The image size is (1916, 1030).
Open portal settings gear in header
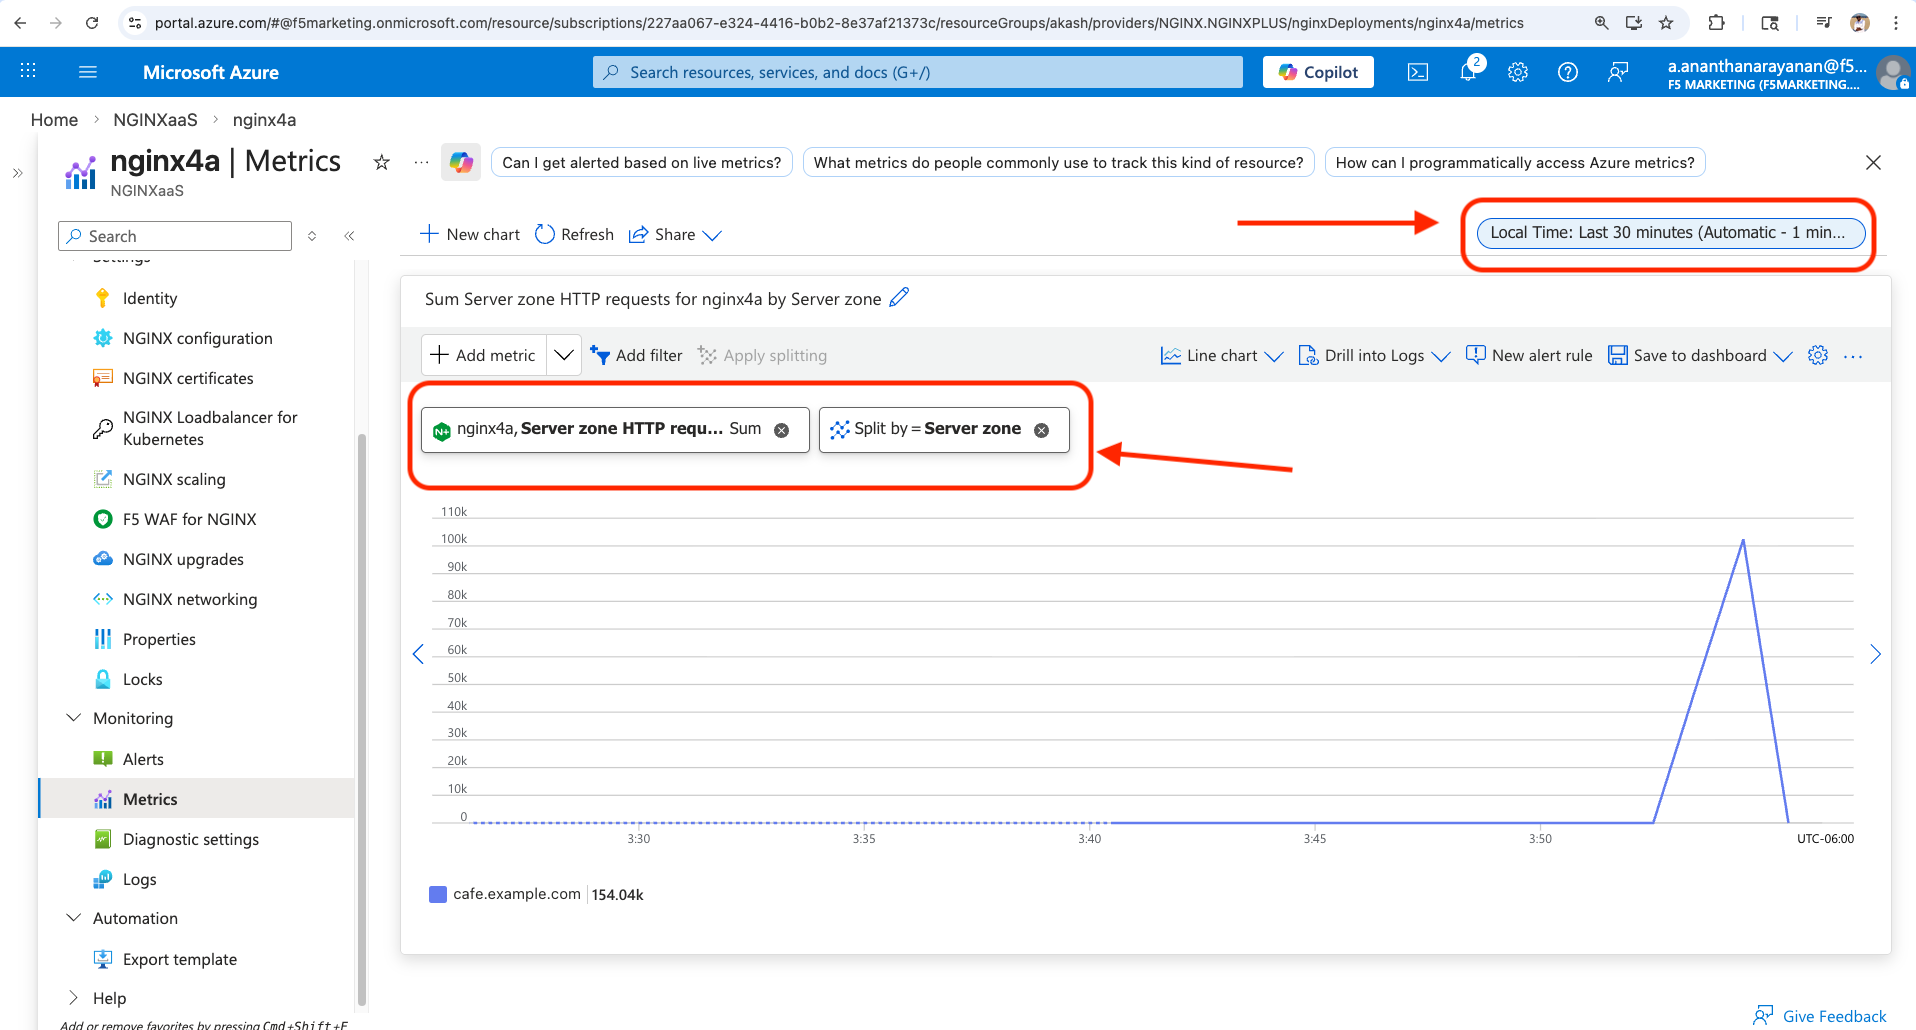(1518, 72)
